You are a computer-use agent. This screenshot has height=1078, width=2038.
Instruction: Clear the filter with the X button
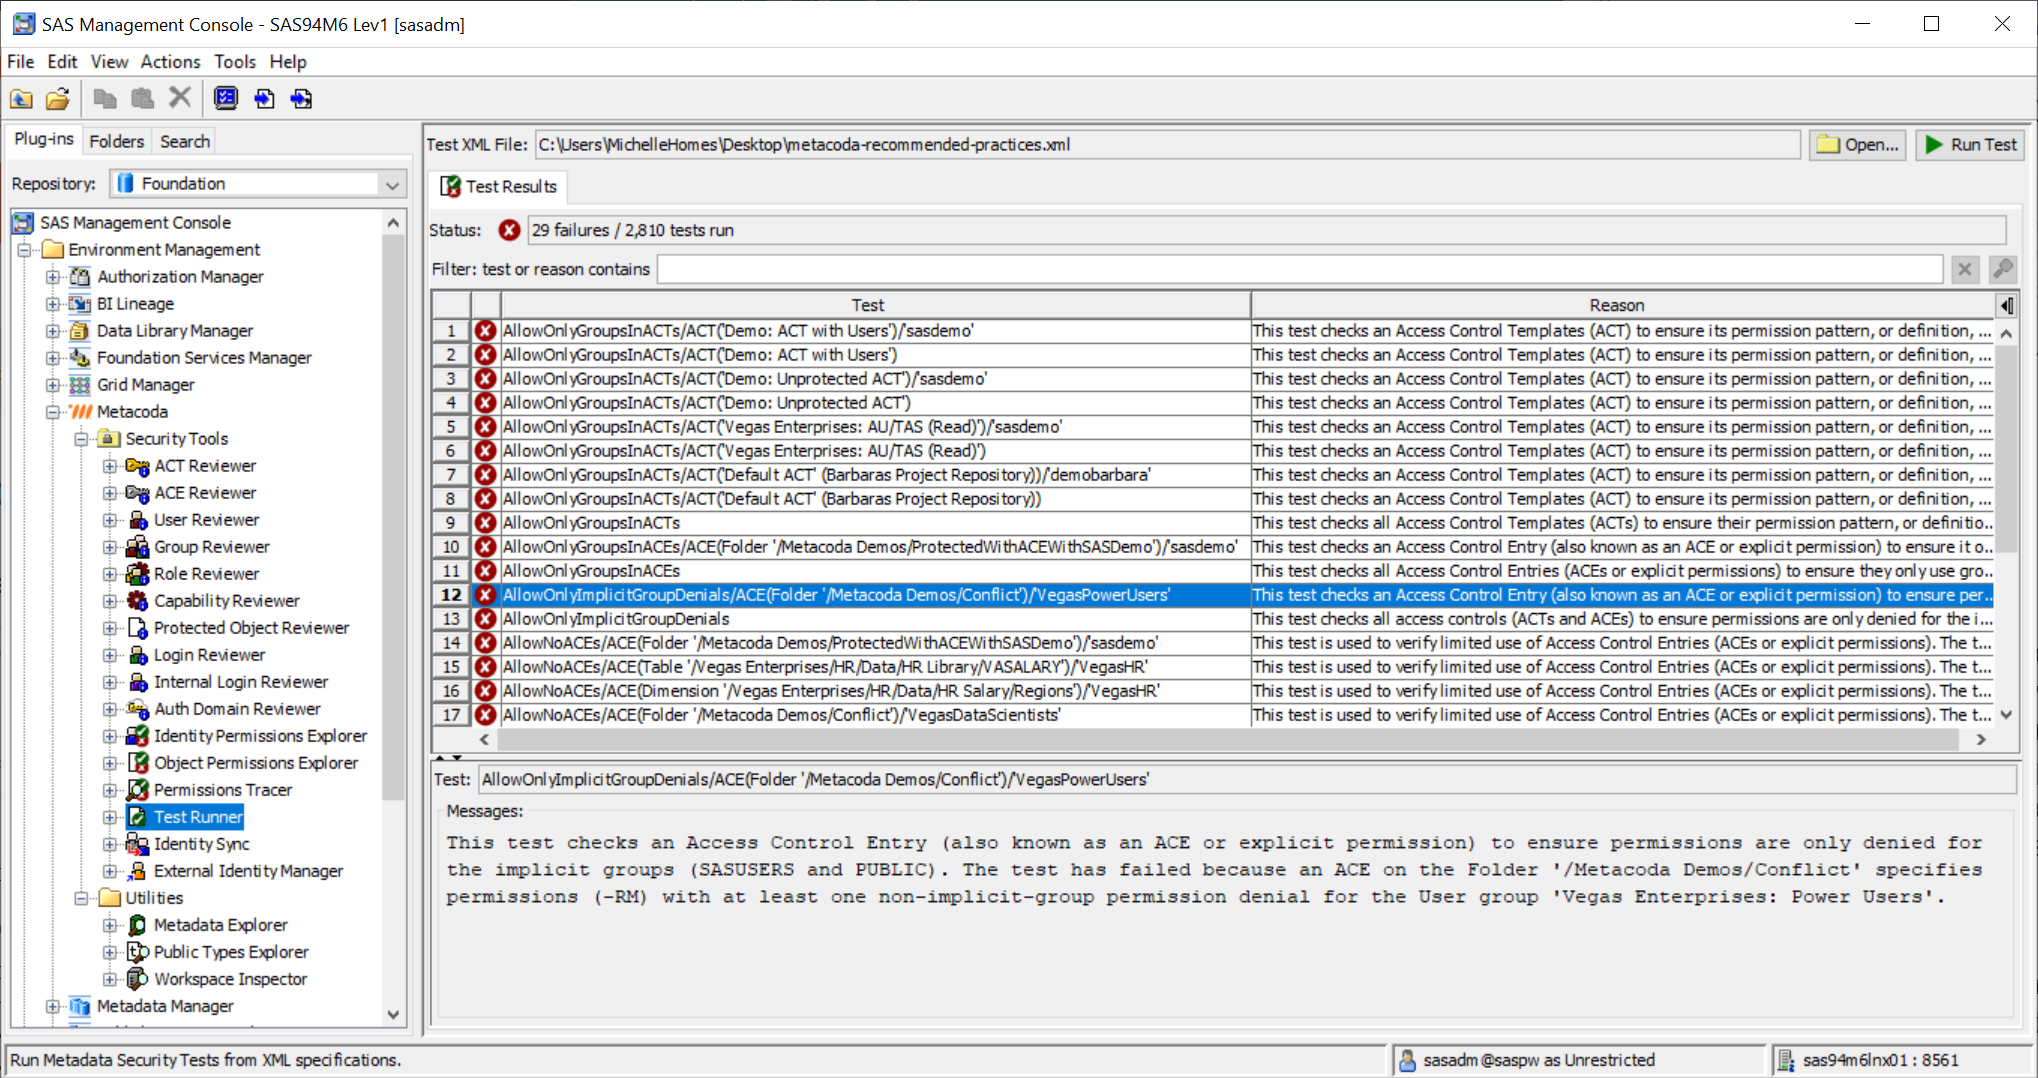pyautogui.click(x=1964, y=269)
